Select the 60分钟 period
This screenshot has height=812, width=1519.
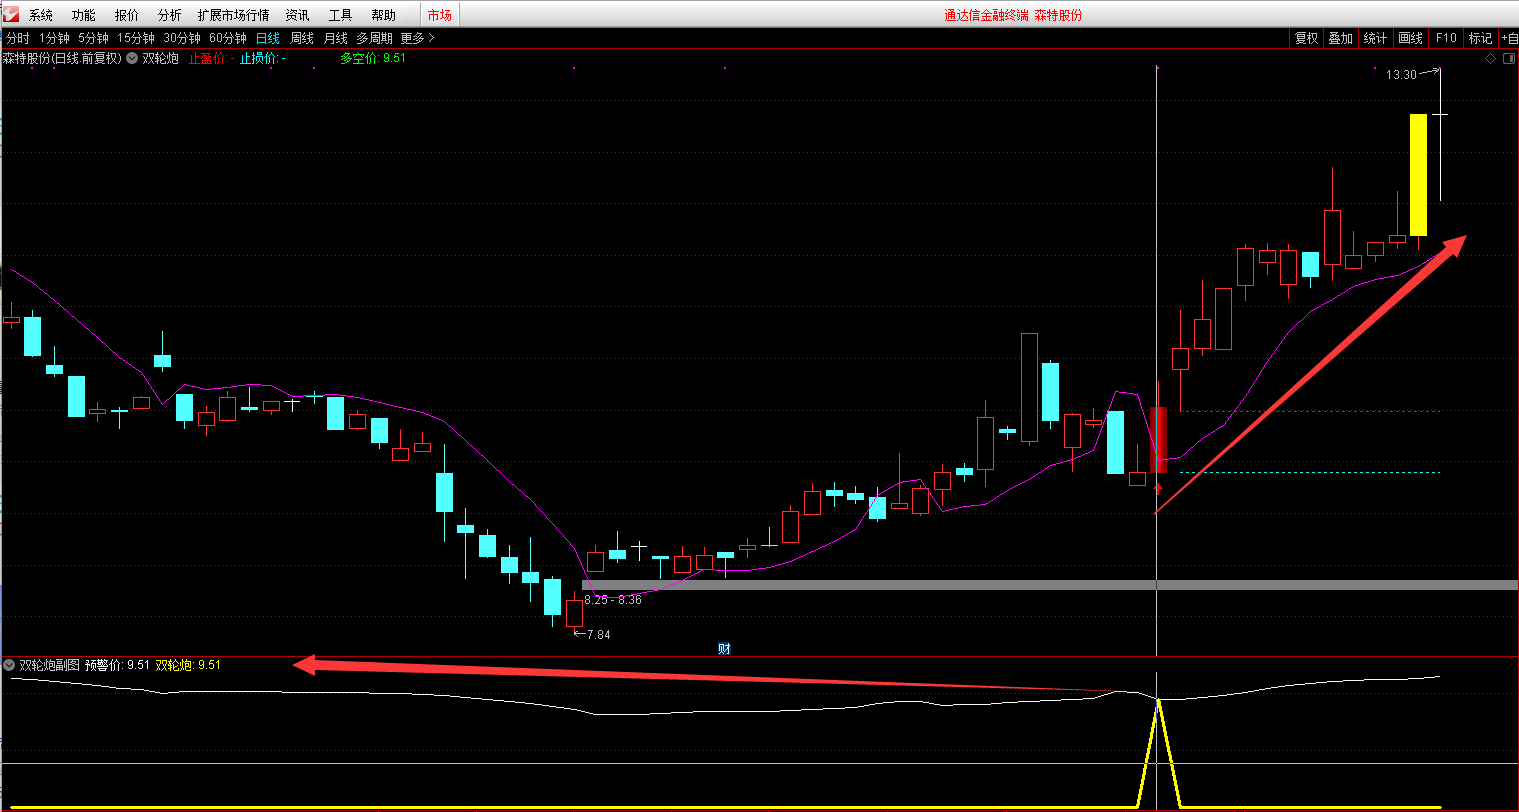pyautogui.click(x=228, y=38)
